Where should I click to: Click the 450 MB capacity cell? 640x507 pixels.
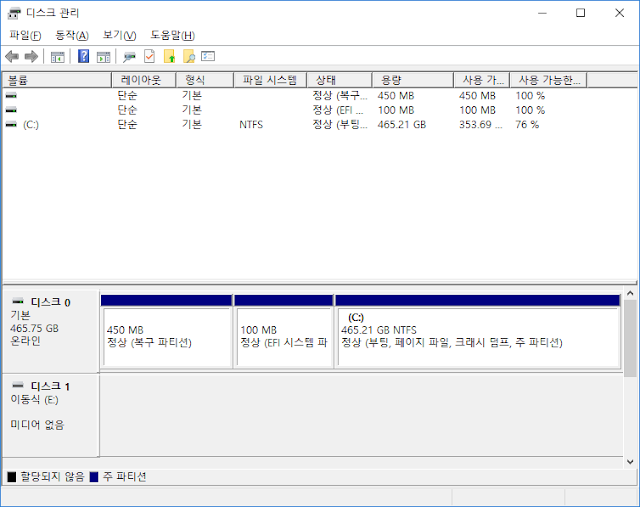tap(396, 96)
